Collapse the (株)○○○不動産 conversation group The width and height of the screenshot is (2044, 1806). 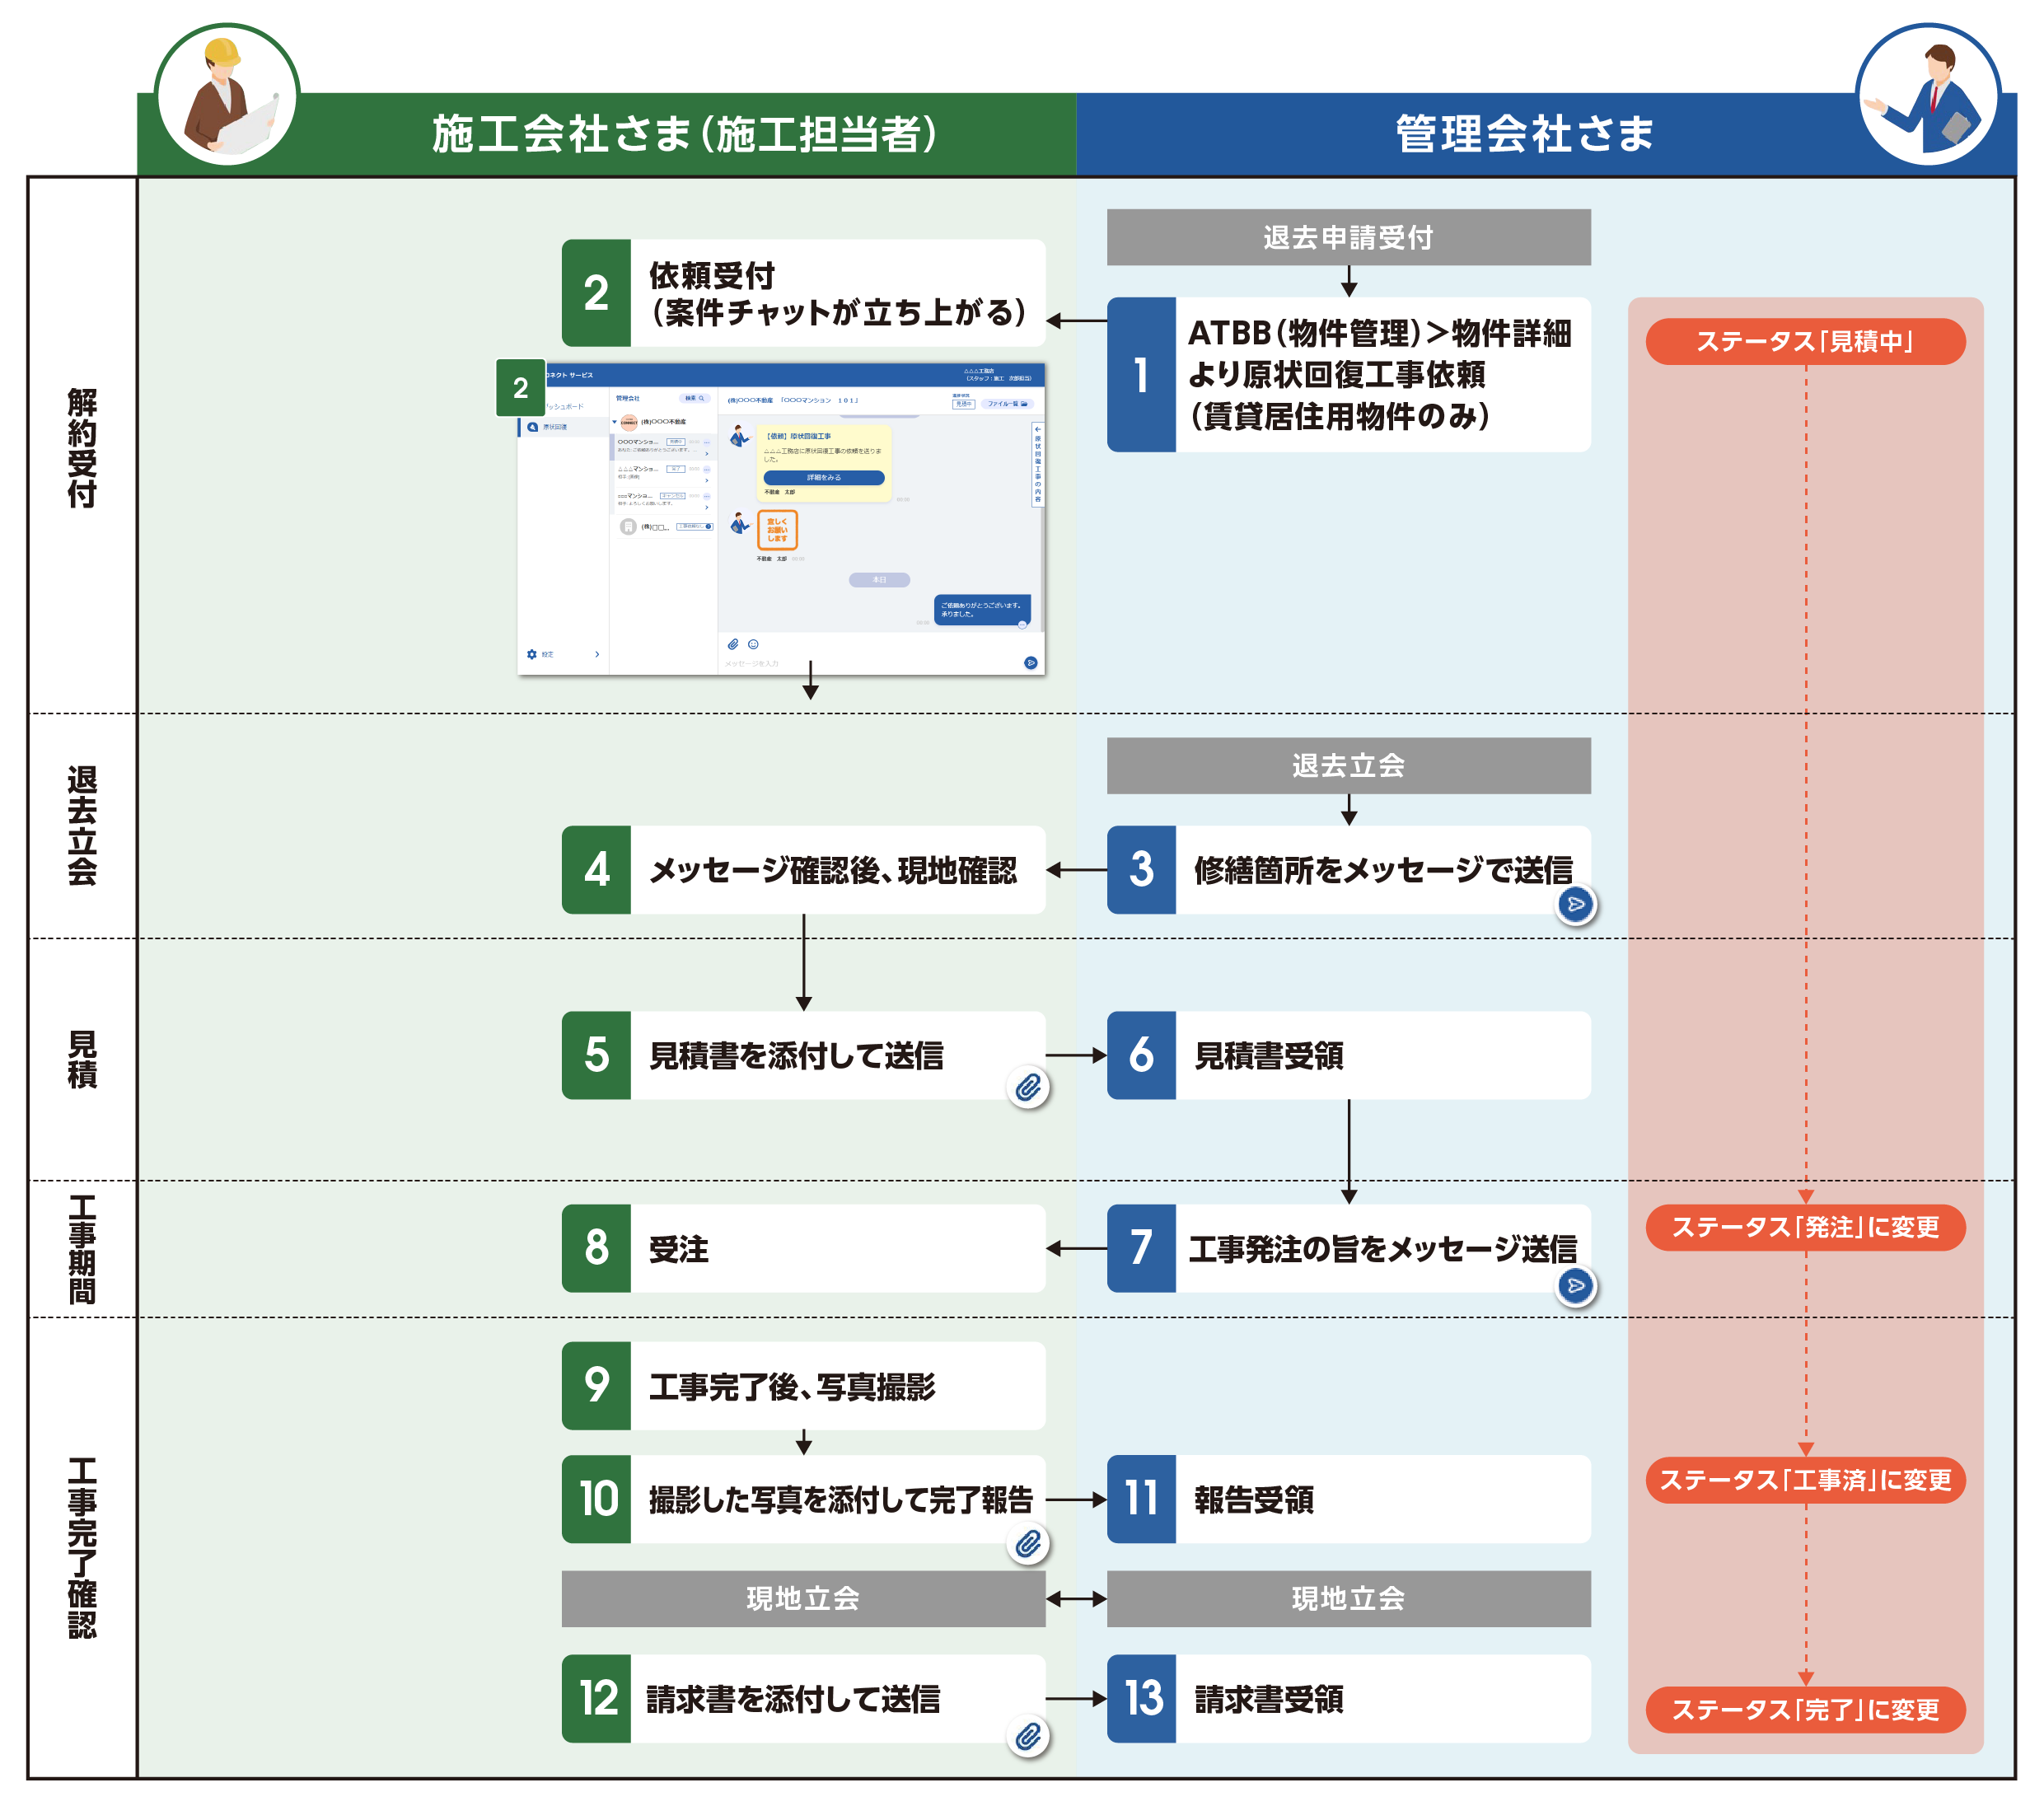[615, 422]
